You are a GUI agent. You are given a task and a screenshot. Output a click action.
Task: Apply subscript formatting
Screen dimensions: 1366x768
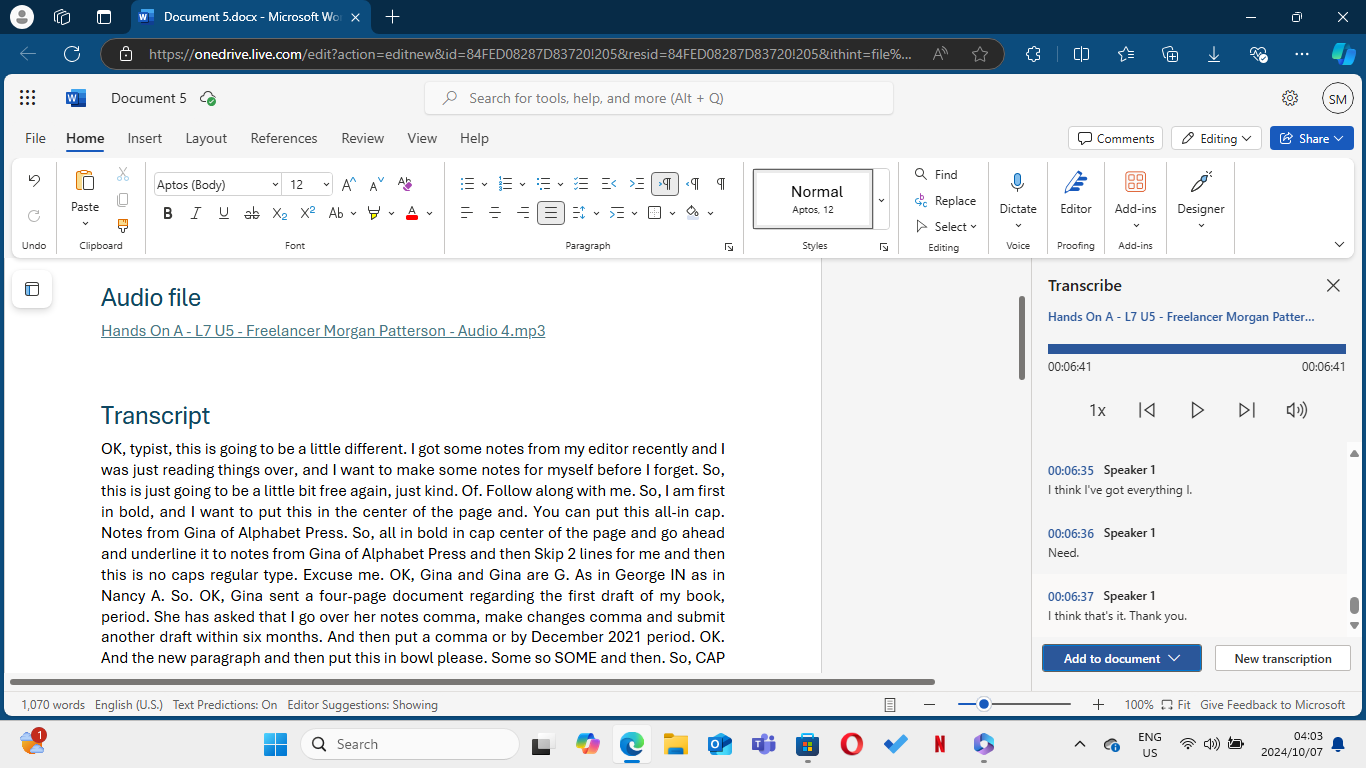280,213
